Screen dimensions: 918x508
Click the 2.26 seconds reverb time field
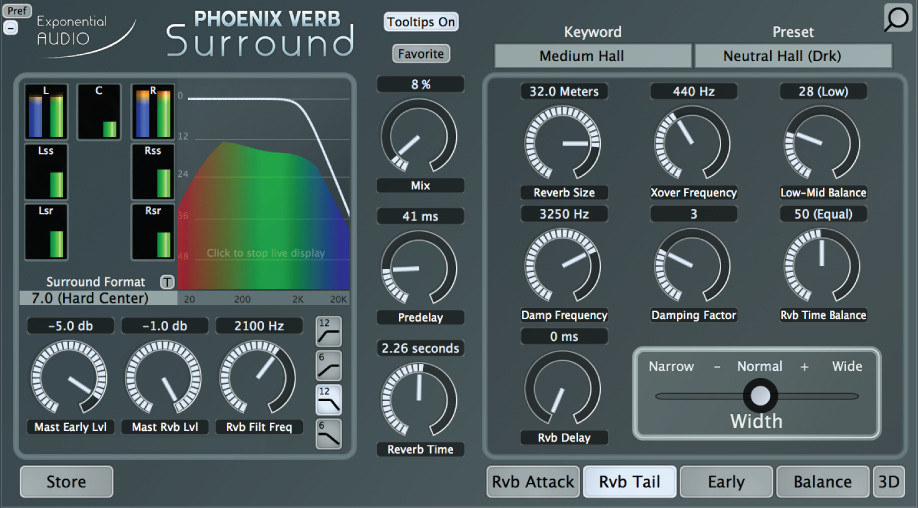pyautogui.click(x=420, y=348)
